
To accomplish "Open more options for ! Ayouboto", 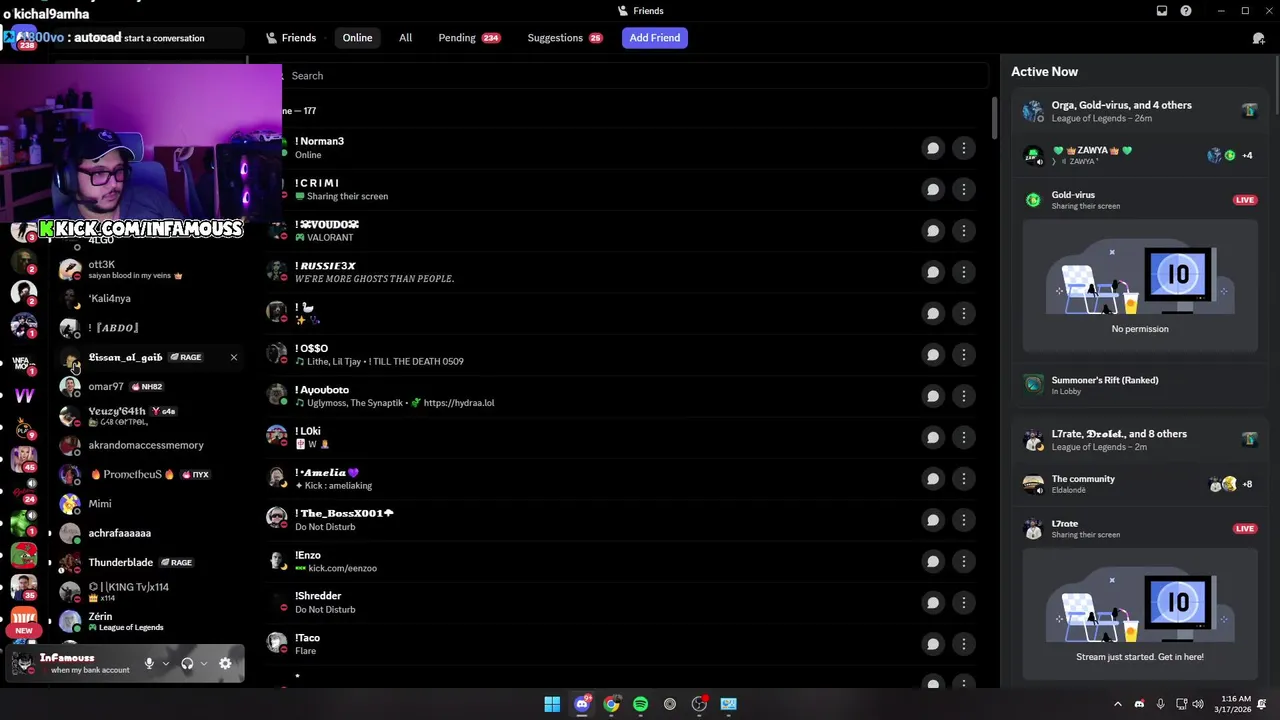I will pos(963,396).
